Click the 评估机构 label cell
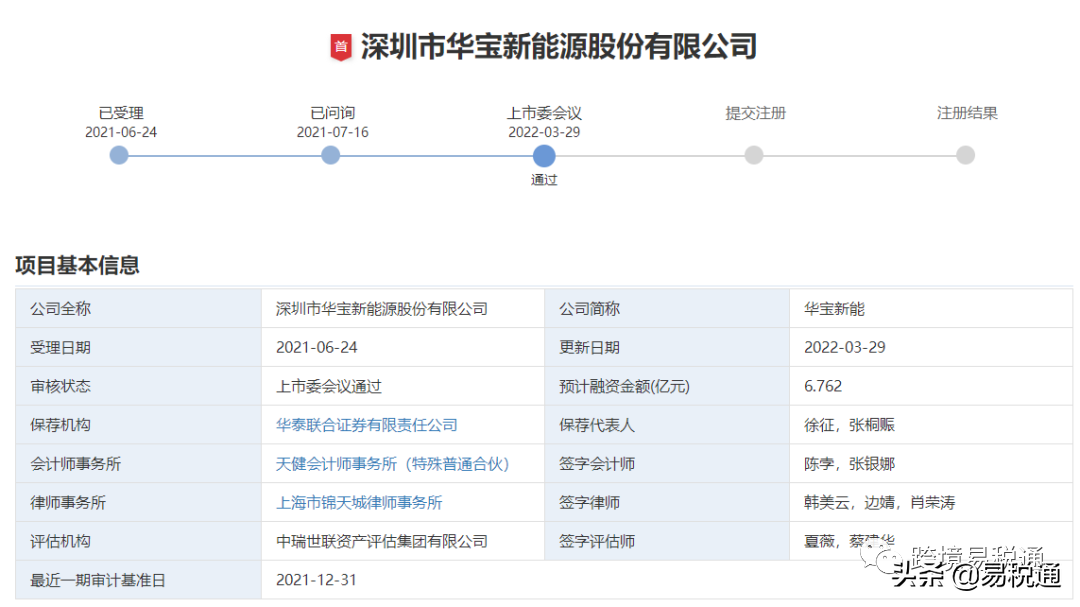Viewport: 1080px width, 607px height. click(x=138, y=541)
